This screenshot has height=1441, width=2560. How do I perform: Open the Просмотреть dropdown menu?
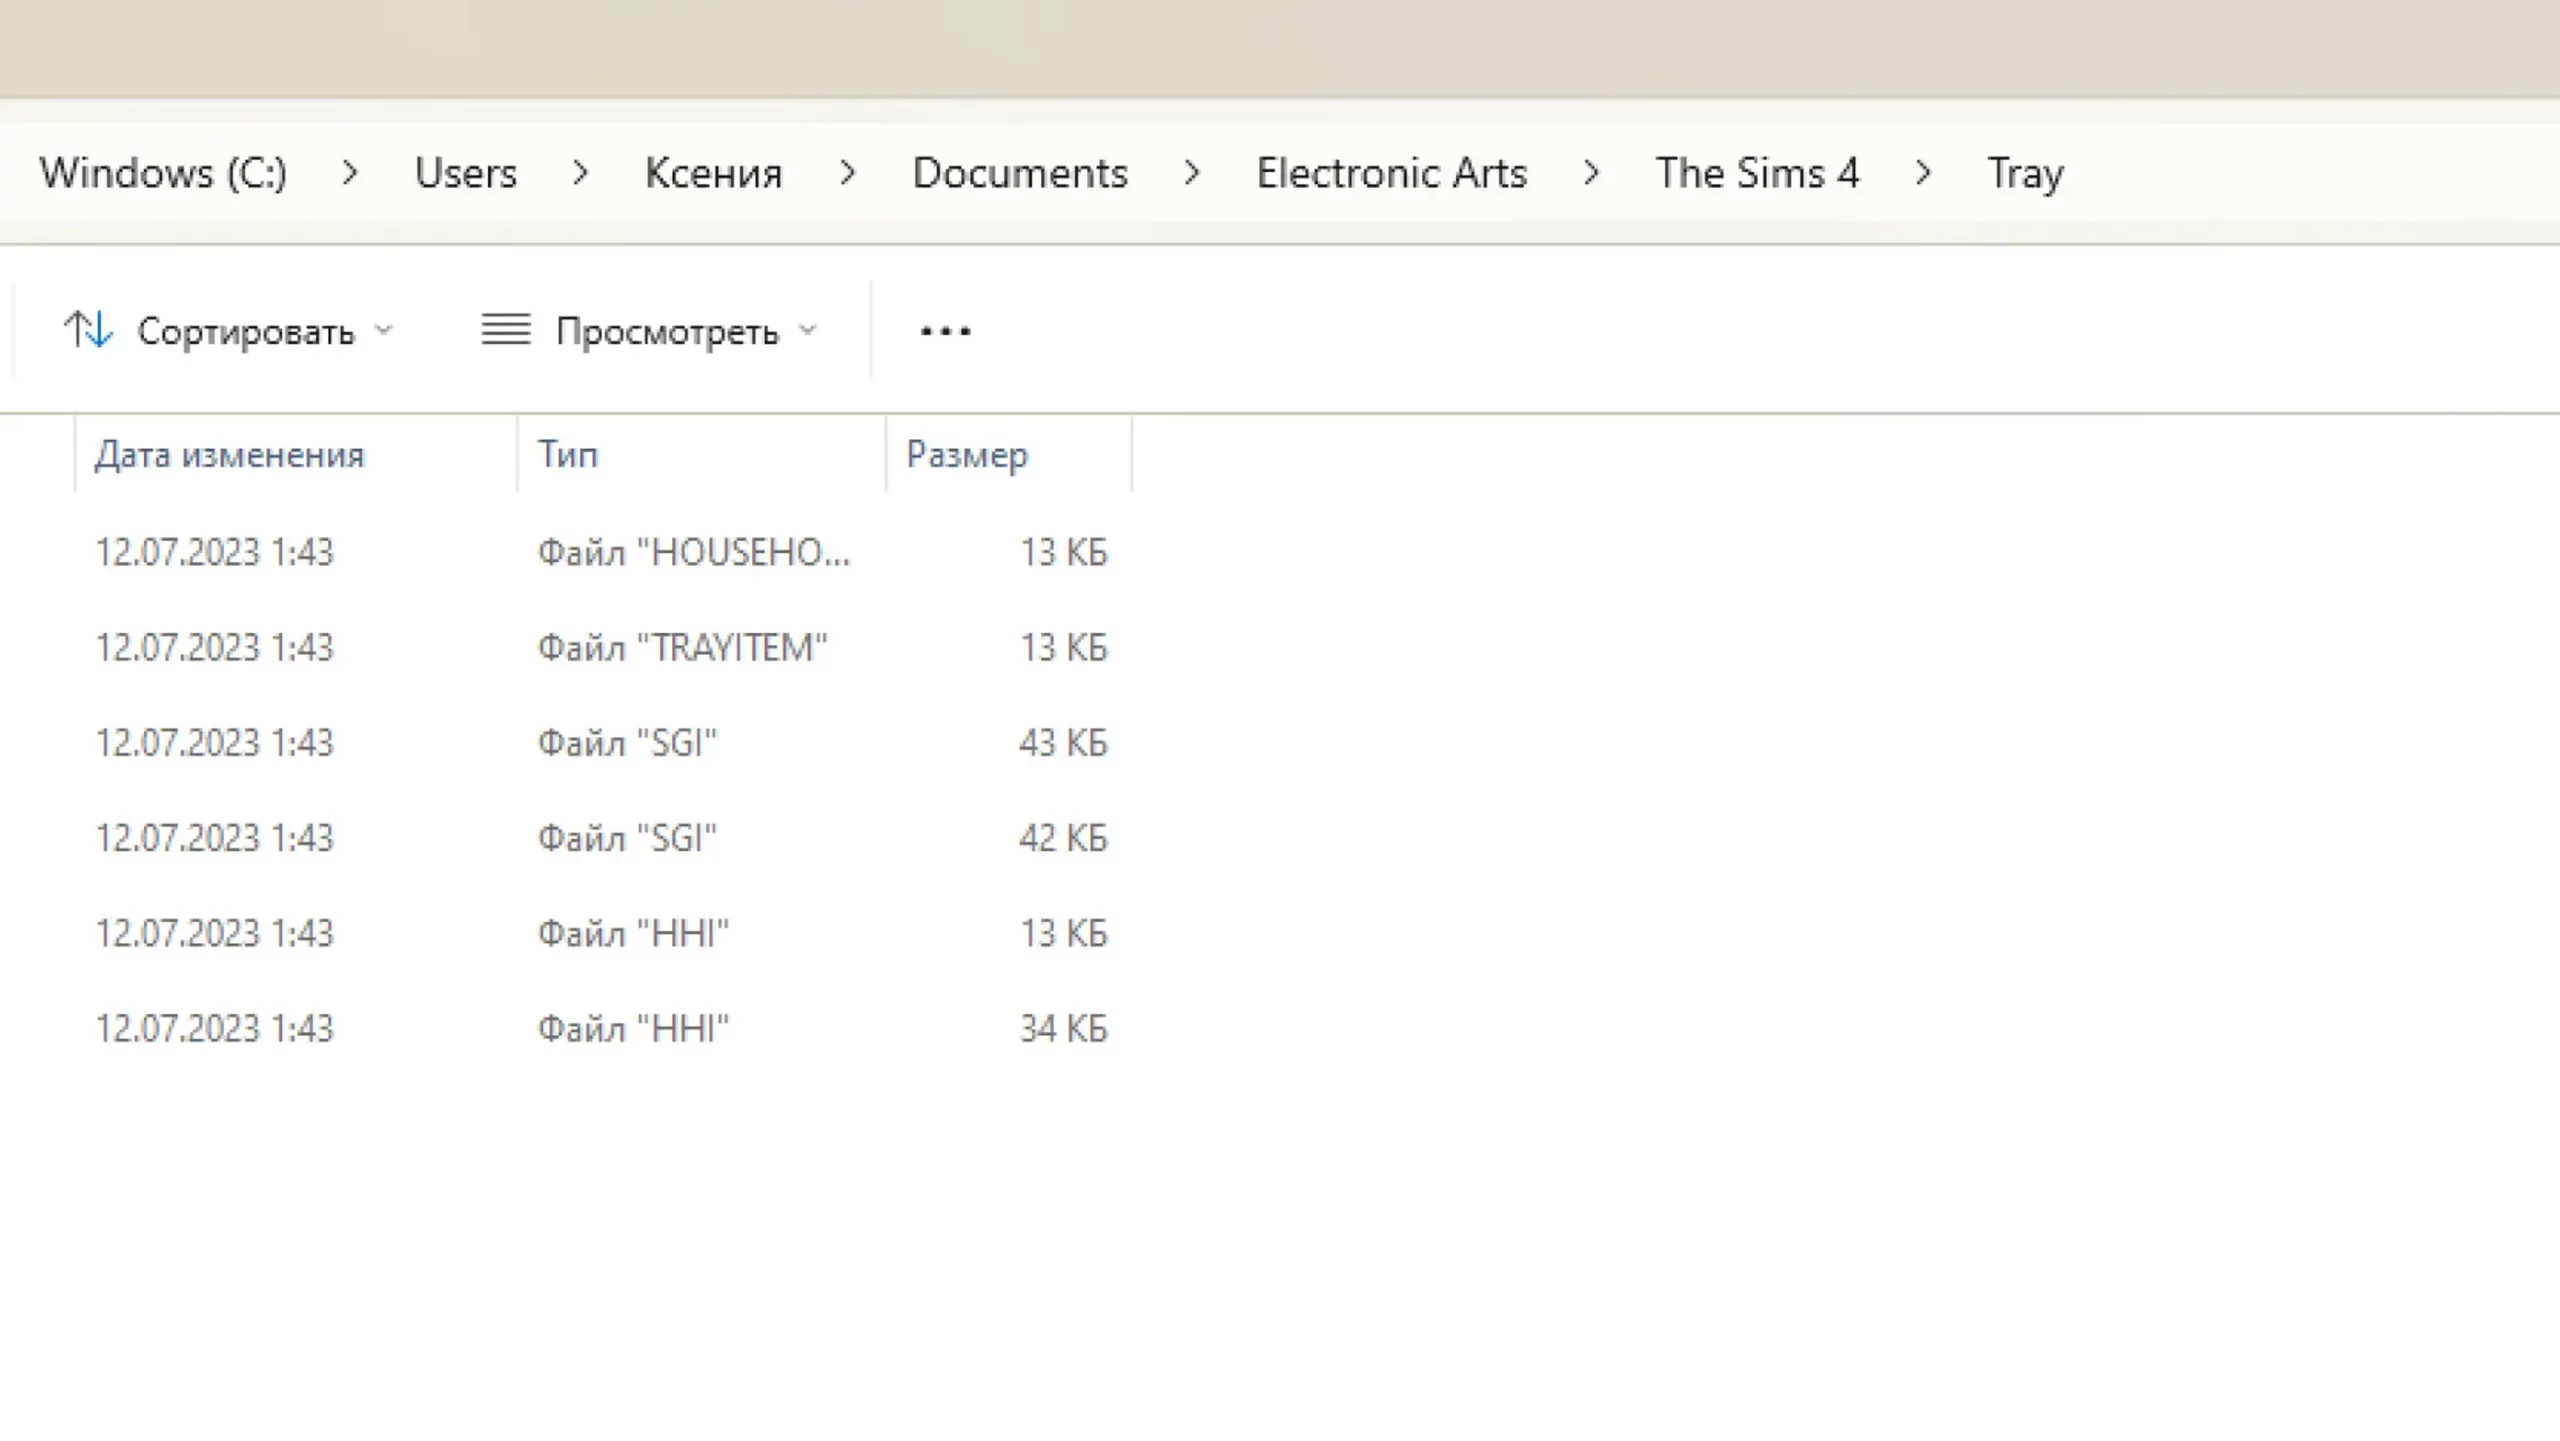point(667,331)
